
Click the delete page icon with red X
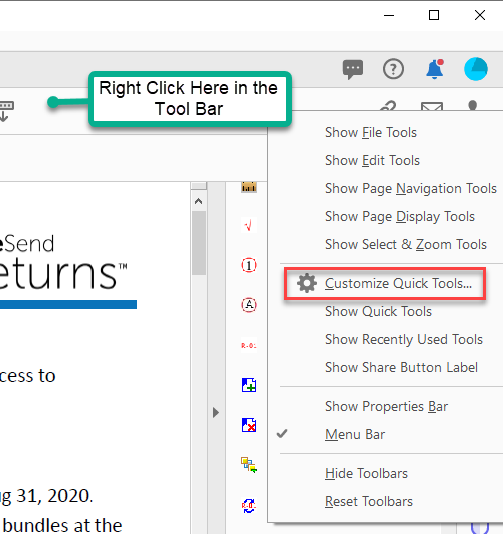tap(249, 425)
